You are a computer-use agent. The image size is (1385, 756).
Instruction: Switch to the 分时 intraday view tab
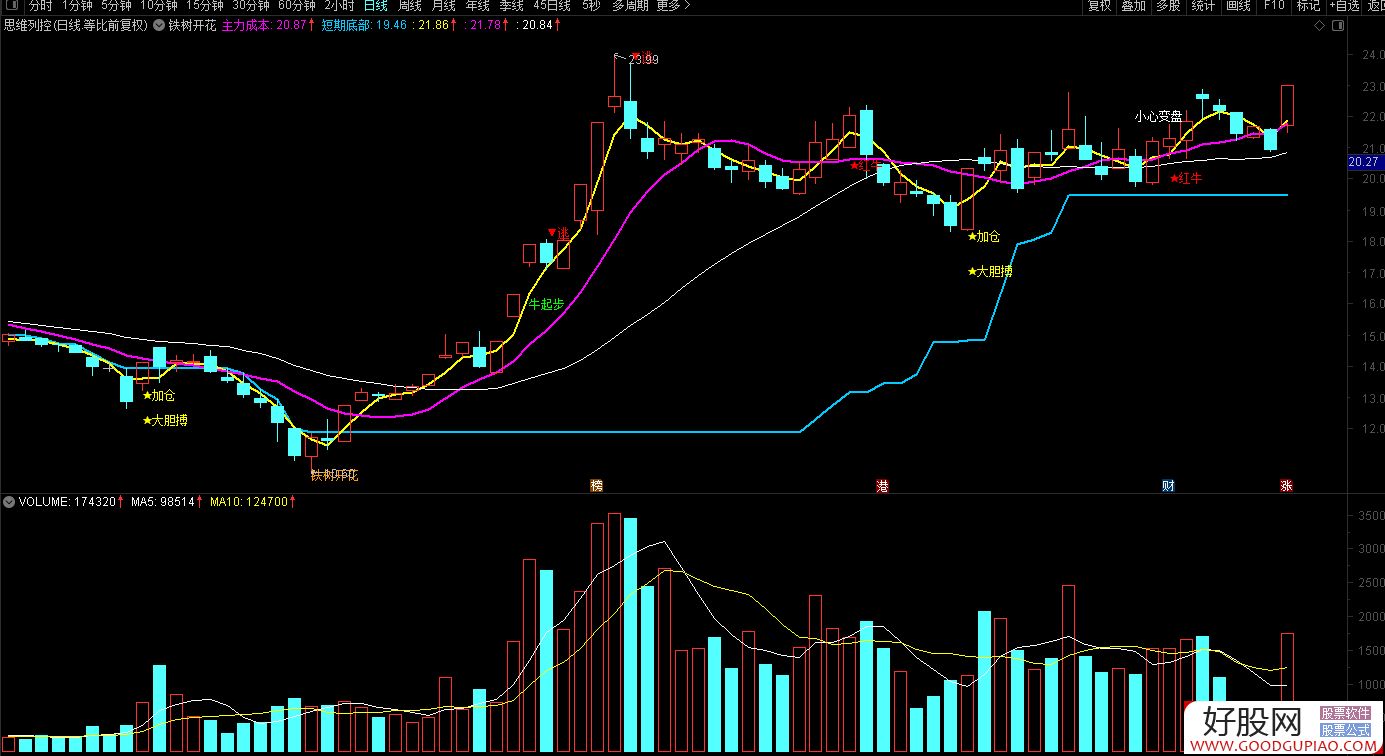point(40,6)
